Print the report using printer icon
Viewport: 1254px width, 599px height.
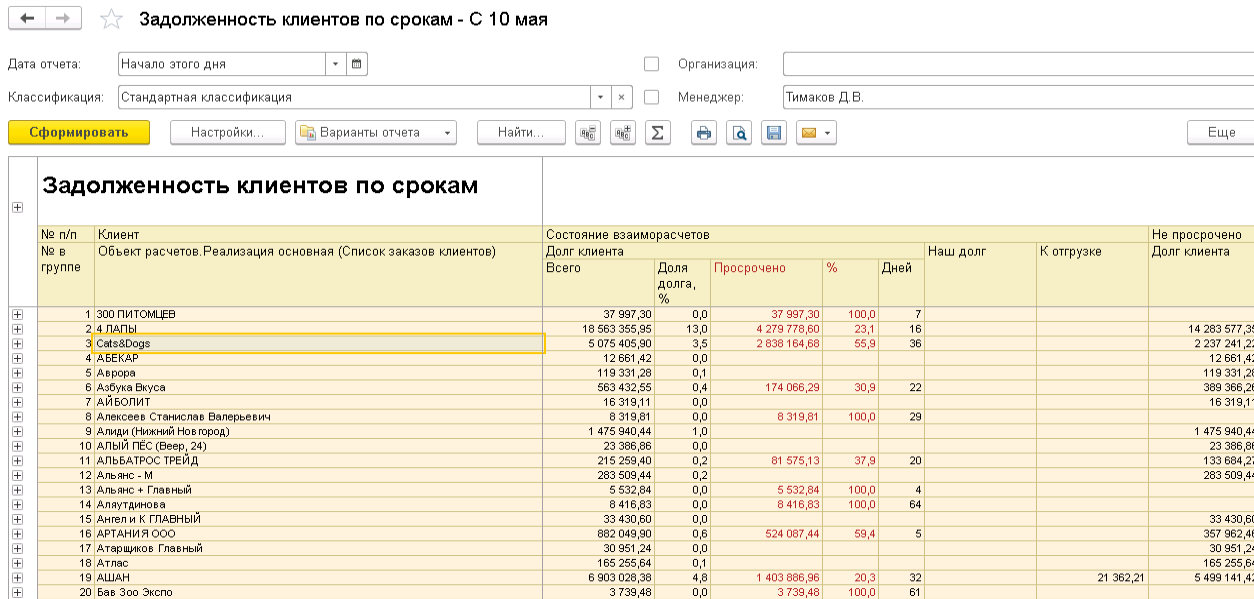pyautogui.click(x=705, y=133)
